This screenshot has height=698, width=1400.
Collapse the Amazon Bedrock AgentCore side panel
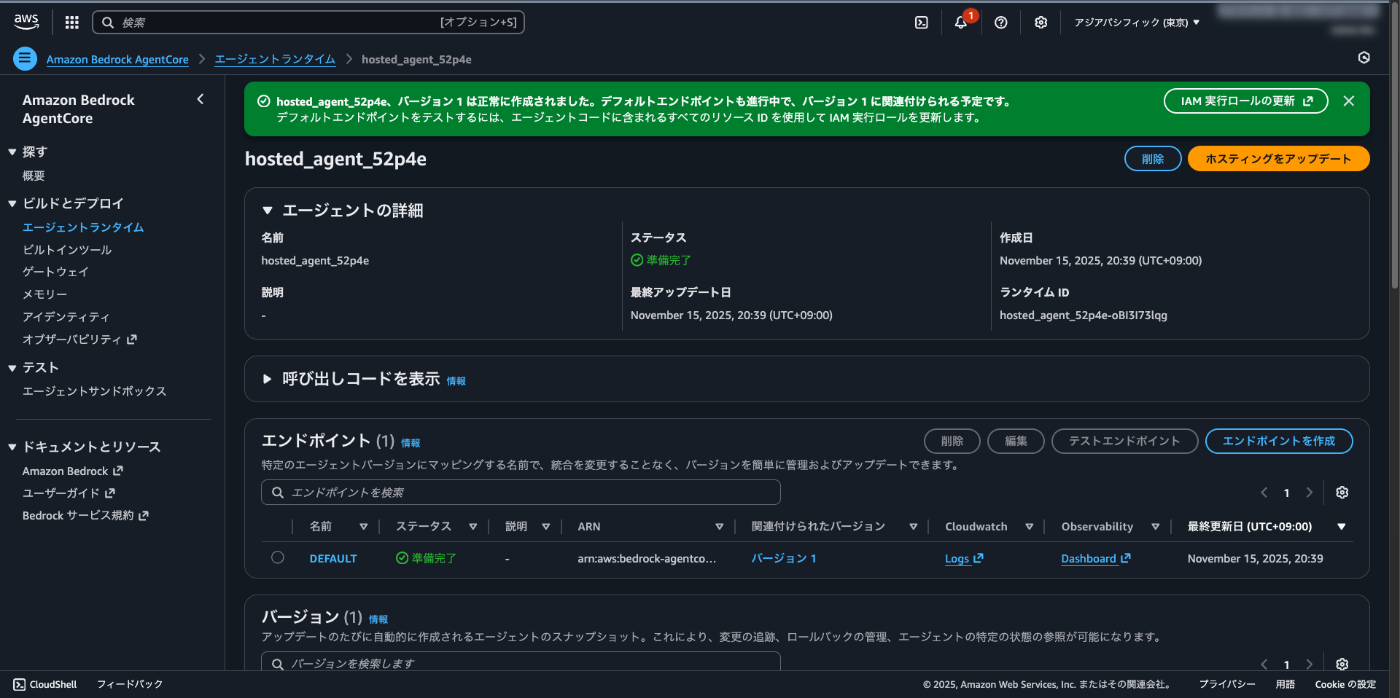[200, 99]
